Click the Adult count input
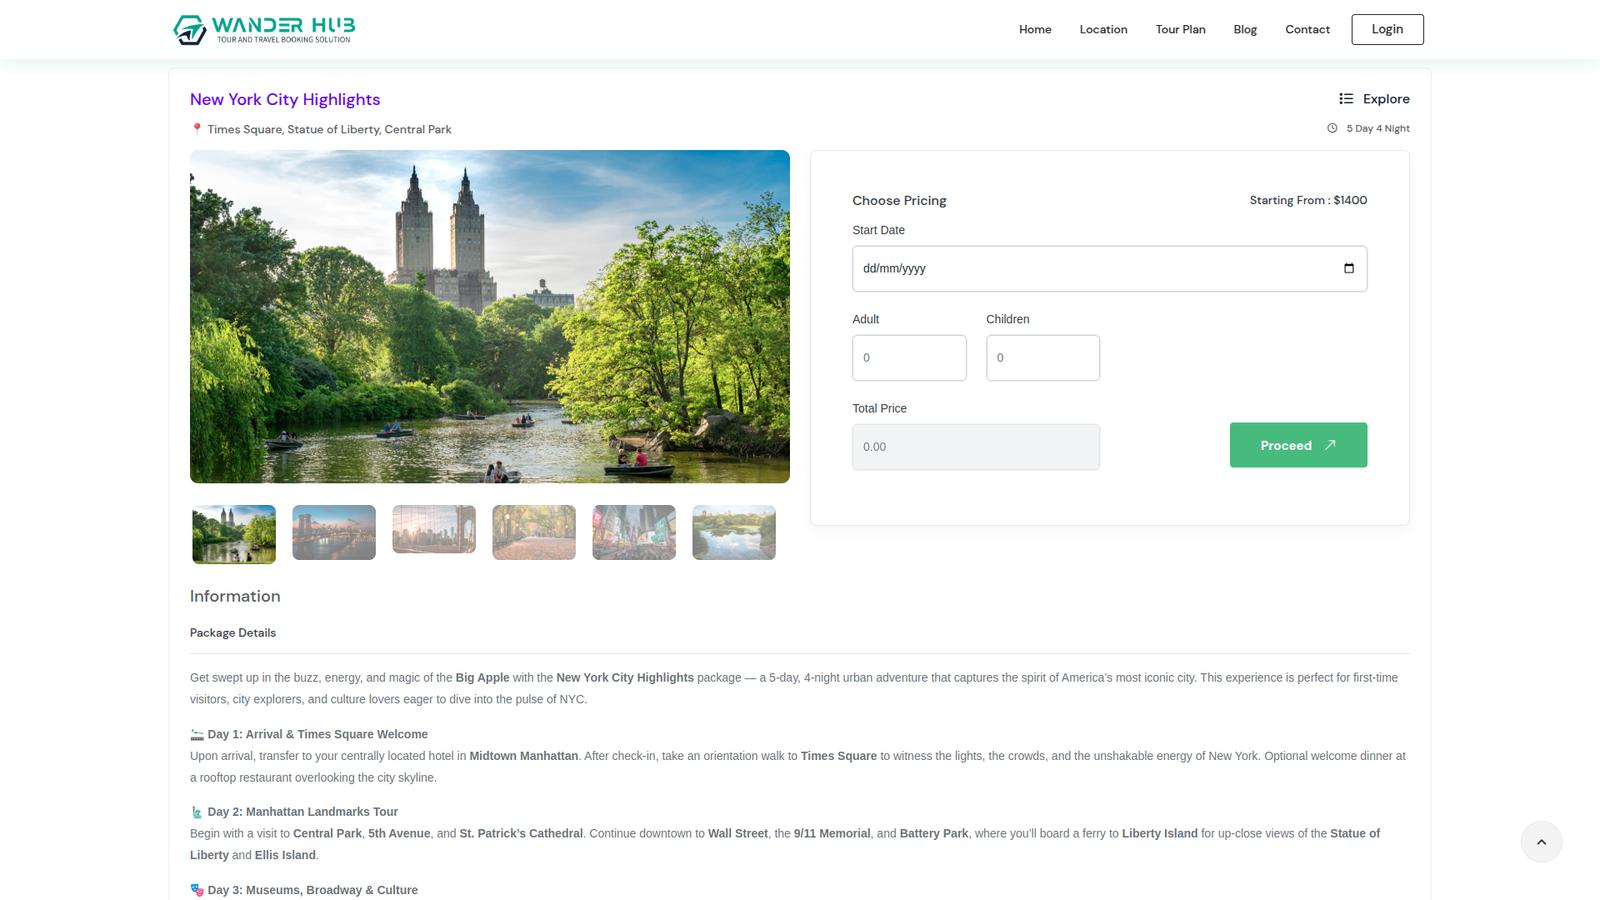The image size is (1600, 900). (909, 358)
